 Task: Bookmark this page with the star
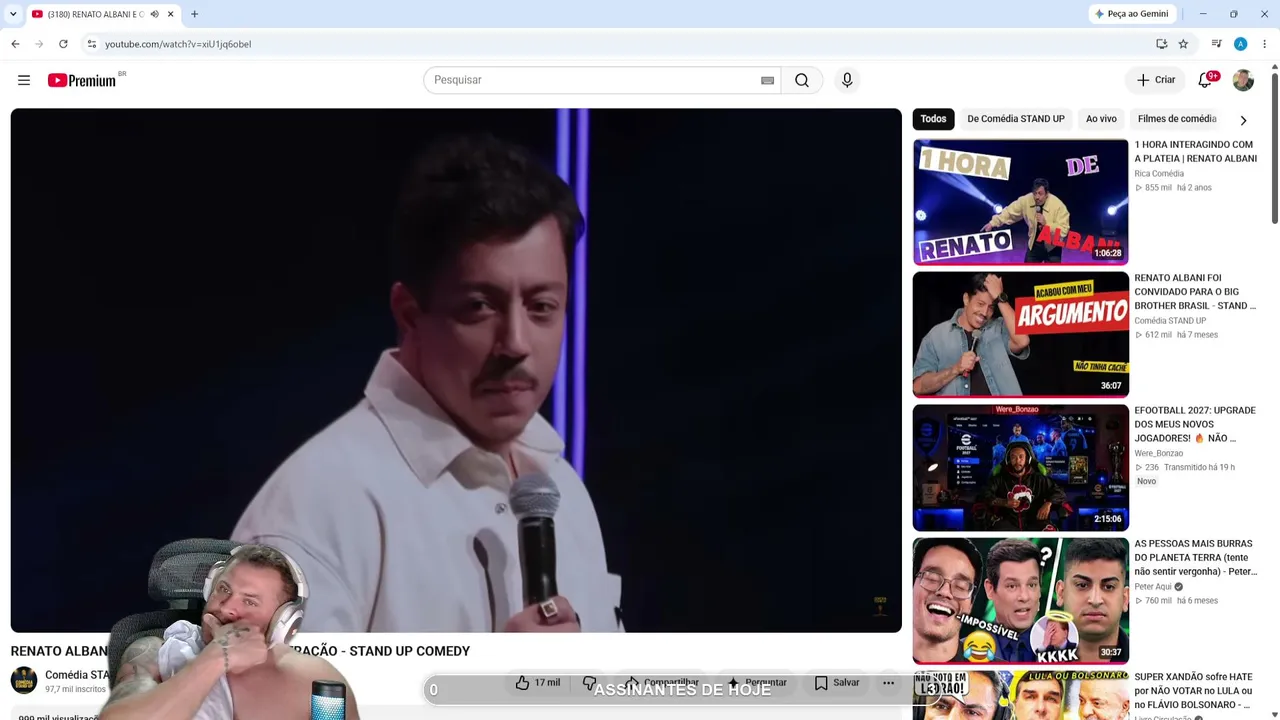1183,44
